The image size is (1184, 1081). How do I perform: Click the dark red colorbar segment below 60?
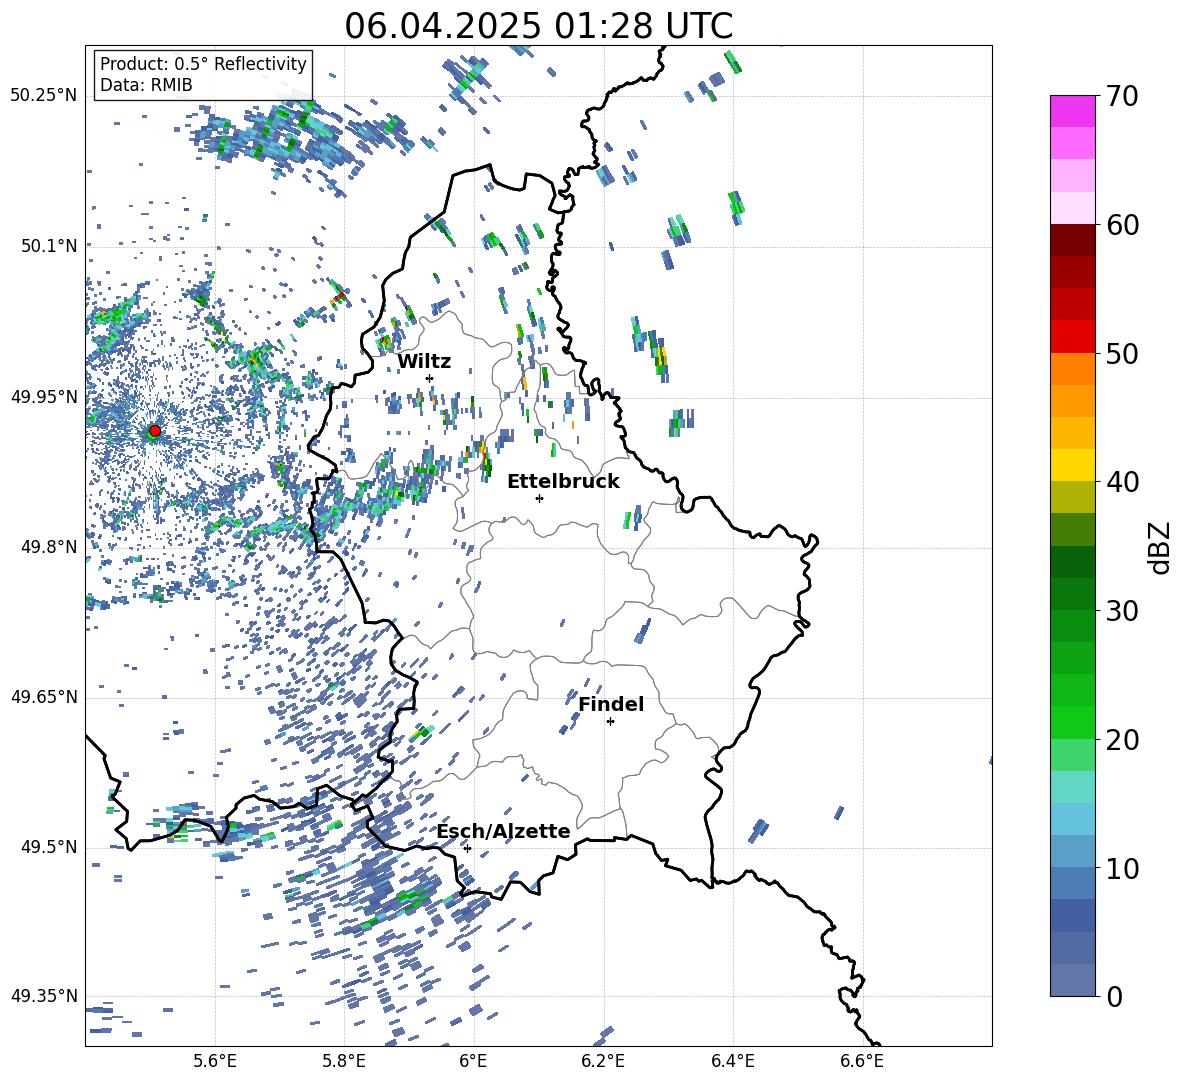(x=1072, y=240)
